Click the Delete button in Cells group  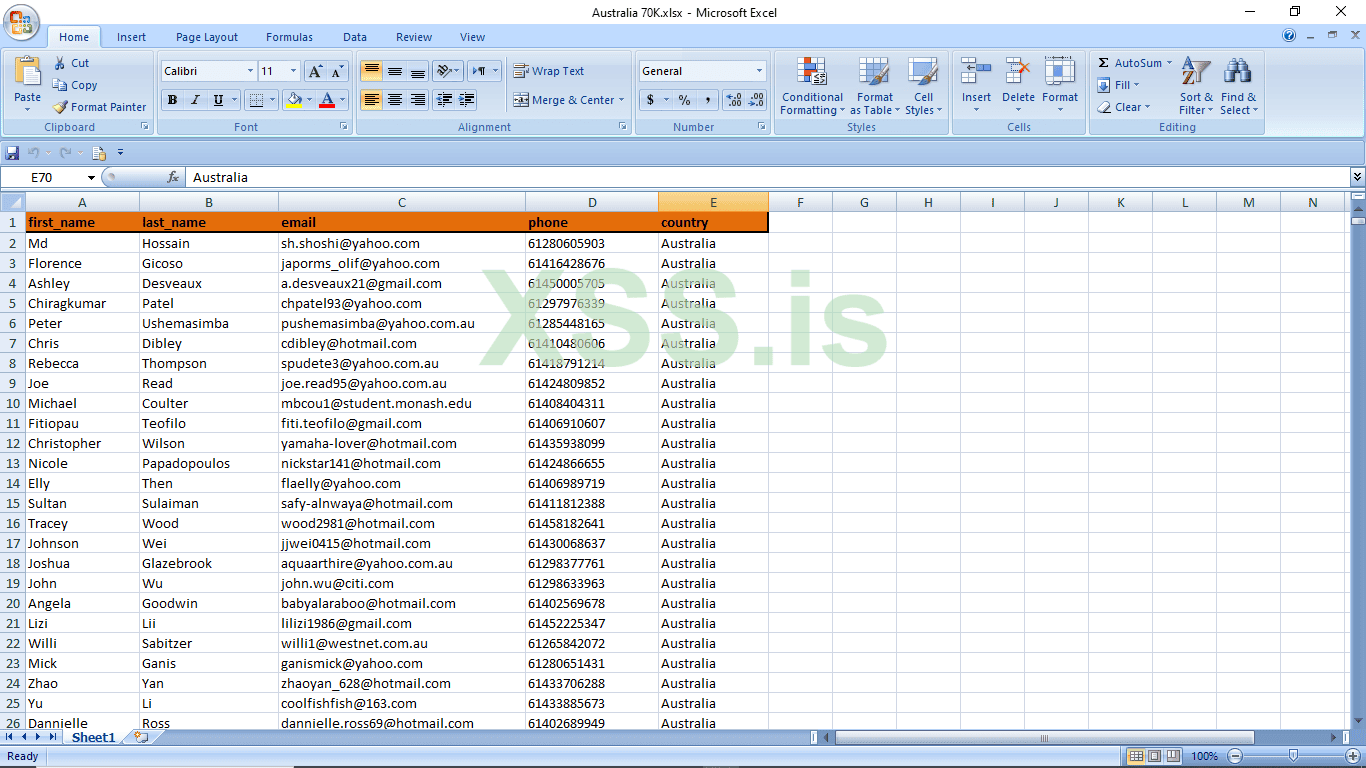click(x=1018, y=85)
